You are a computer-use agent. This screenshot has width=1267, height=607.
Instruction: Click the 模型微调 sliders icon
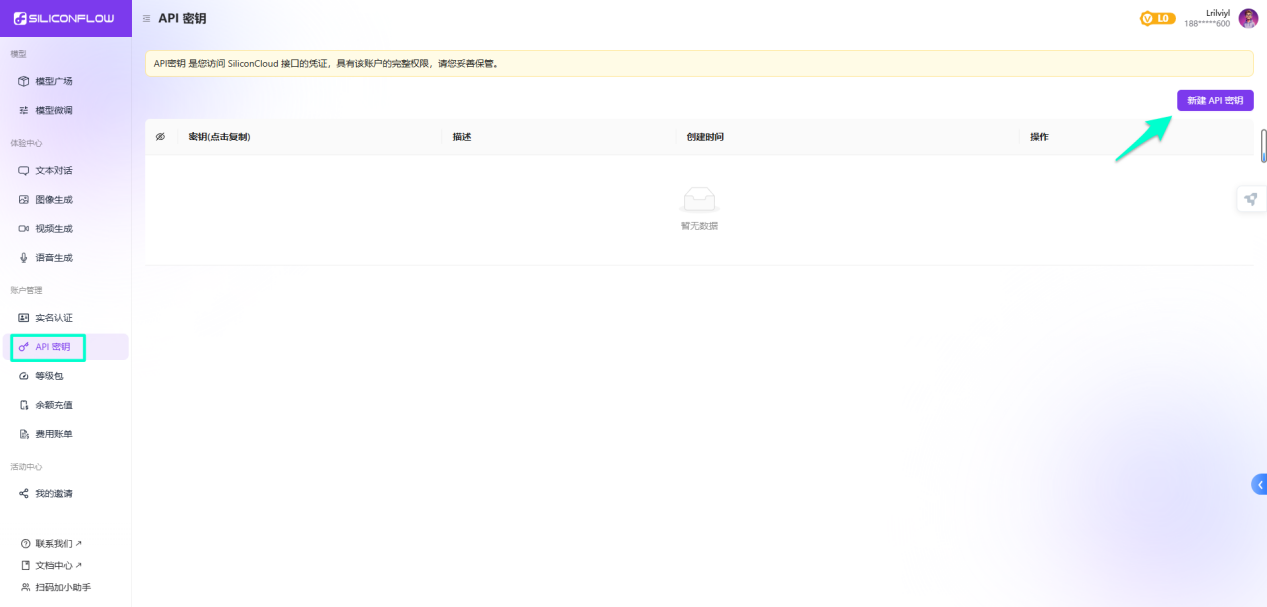(x=24, y=110)
